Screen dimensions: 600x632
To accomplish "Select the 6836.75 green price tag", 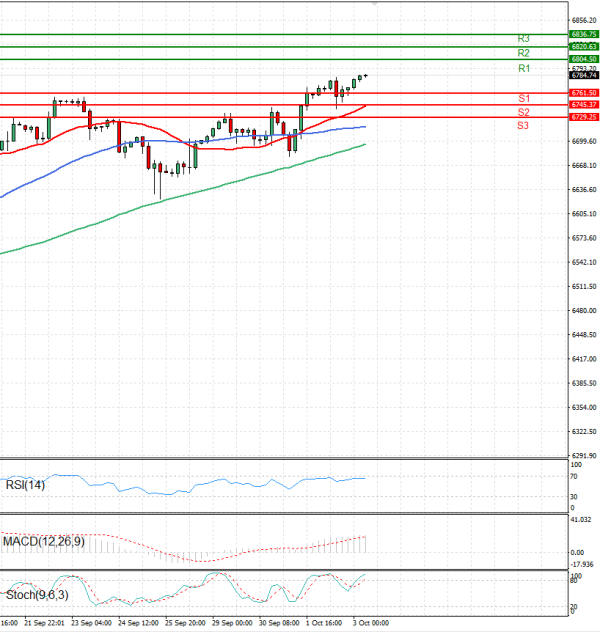I will pos(583,34).
